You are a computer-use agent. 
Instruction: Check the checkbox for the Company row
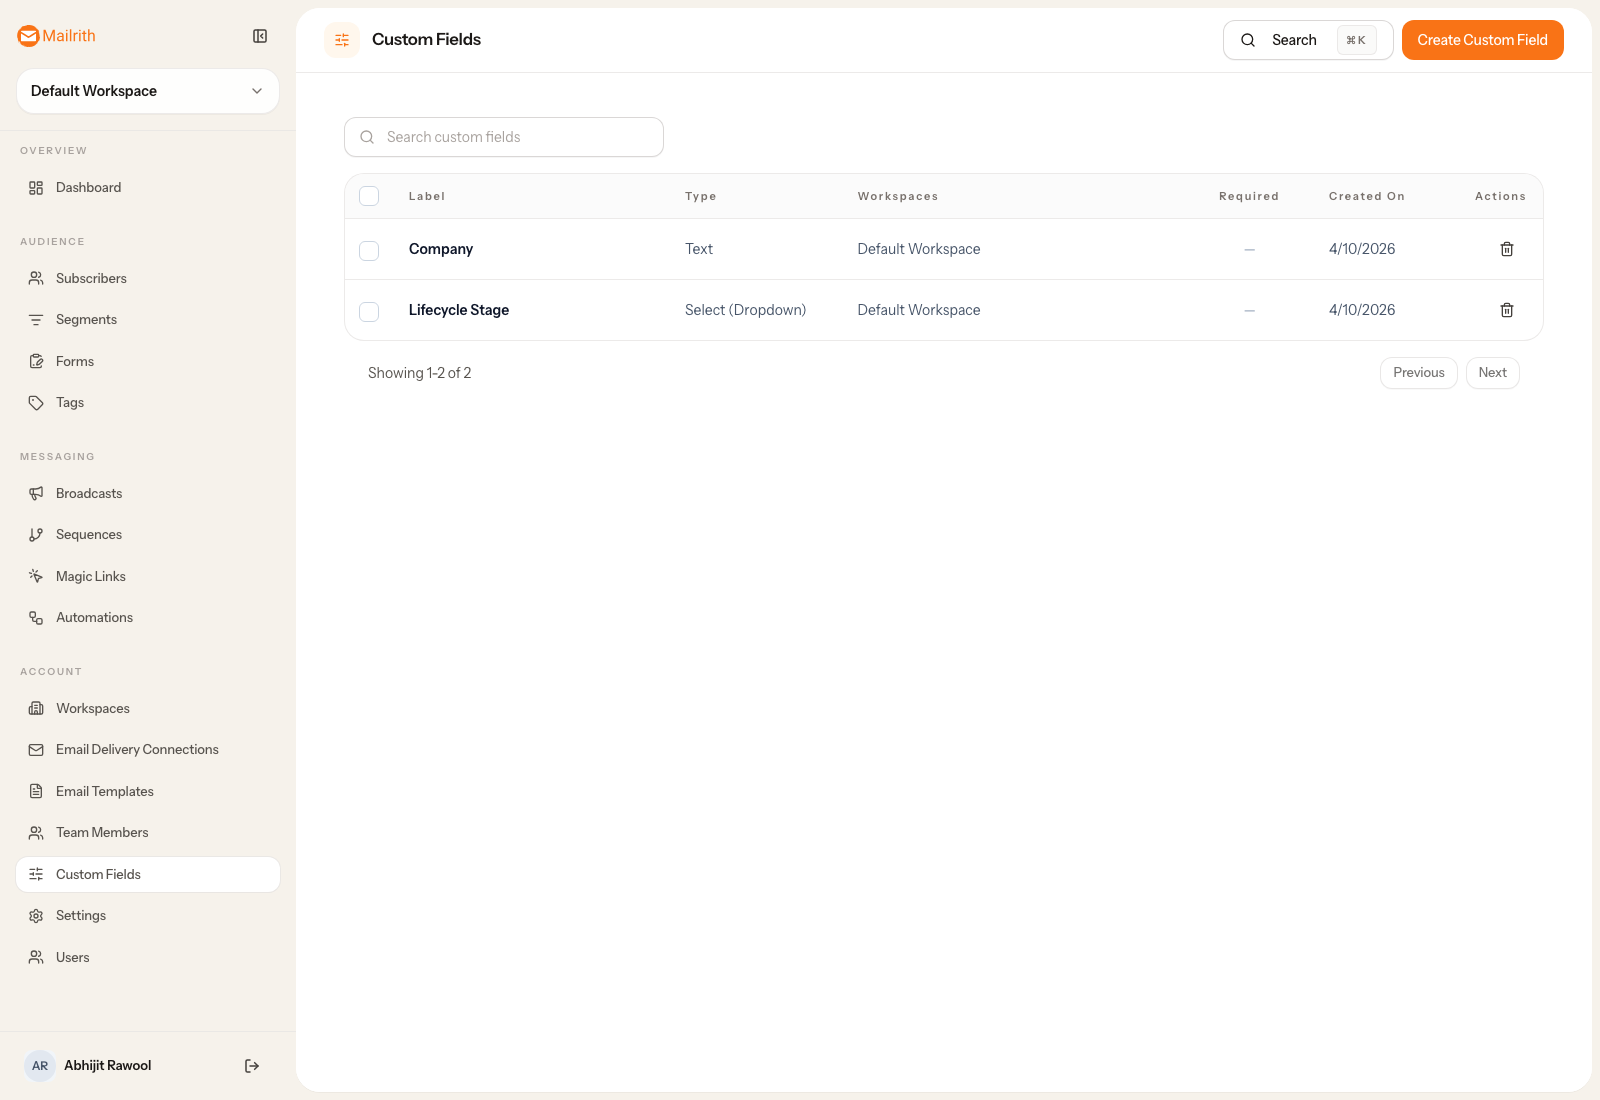369,250
